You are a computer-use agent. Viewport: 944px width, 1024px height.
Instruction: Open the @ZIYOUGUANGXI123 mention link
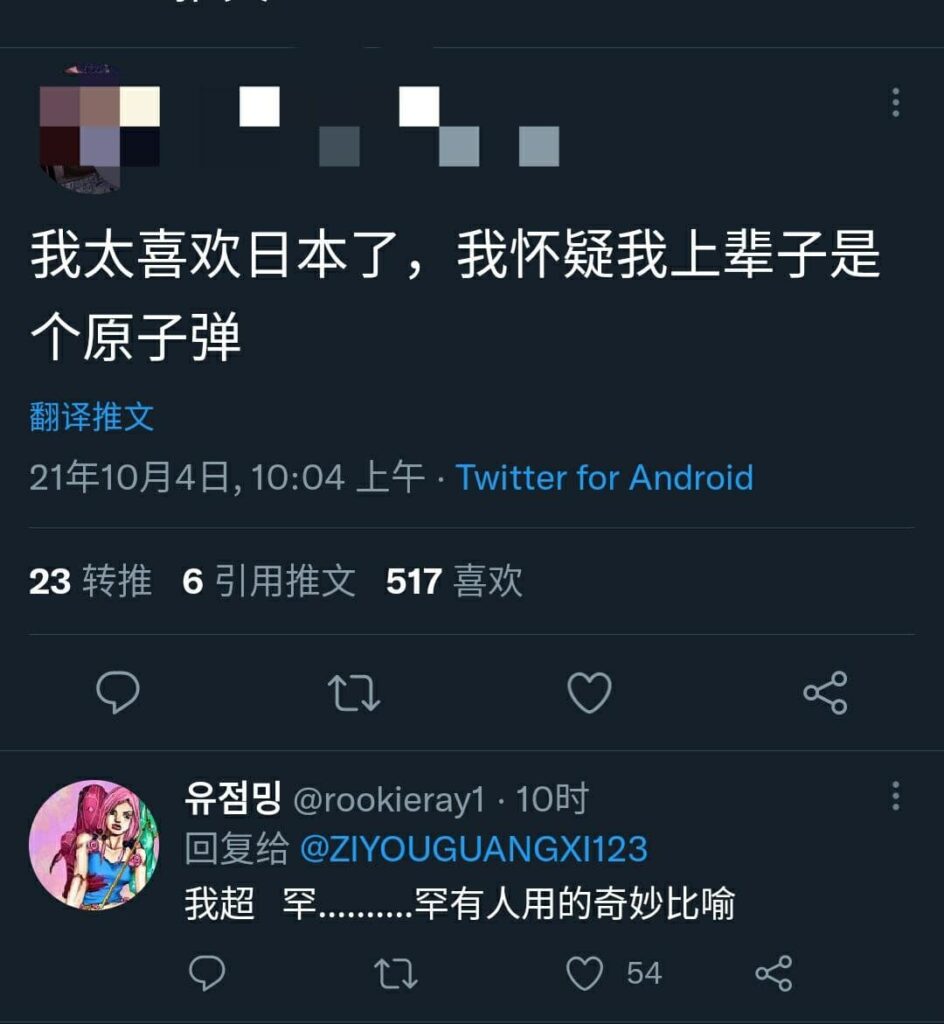tap(474, 849)
